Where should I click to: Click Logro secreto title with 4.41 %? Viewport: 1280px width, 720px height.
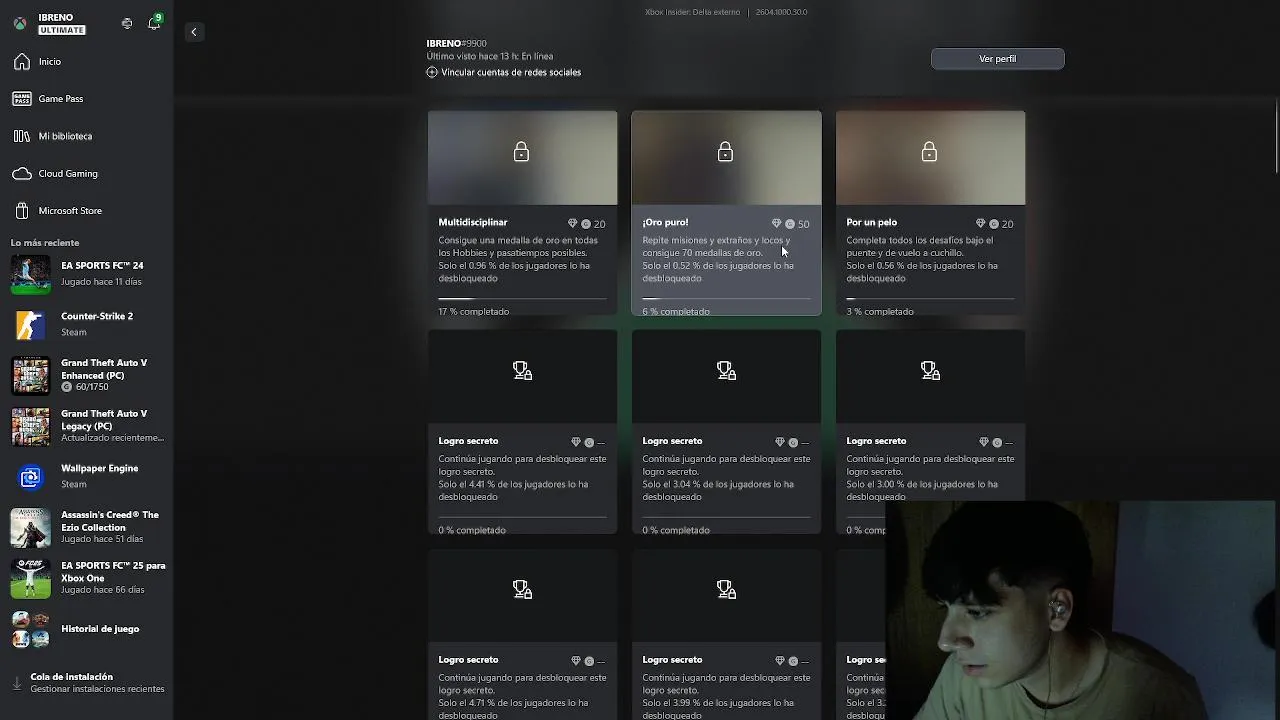(468, 441)
